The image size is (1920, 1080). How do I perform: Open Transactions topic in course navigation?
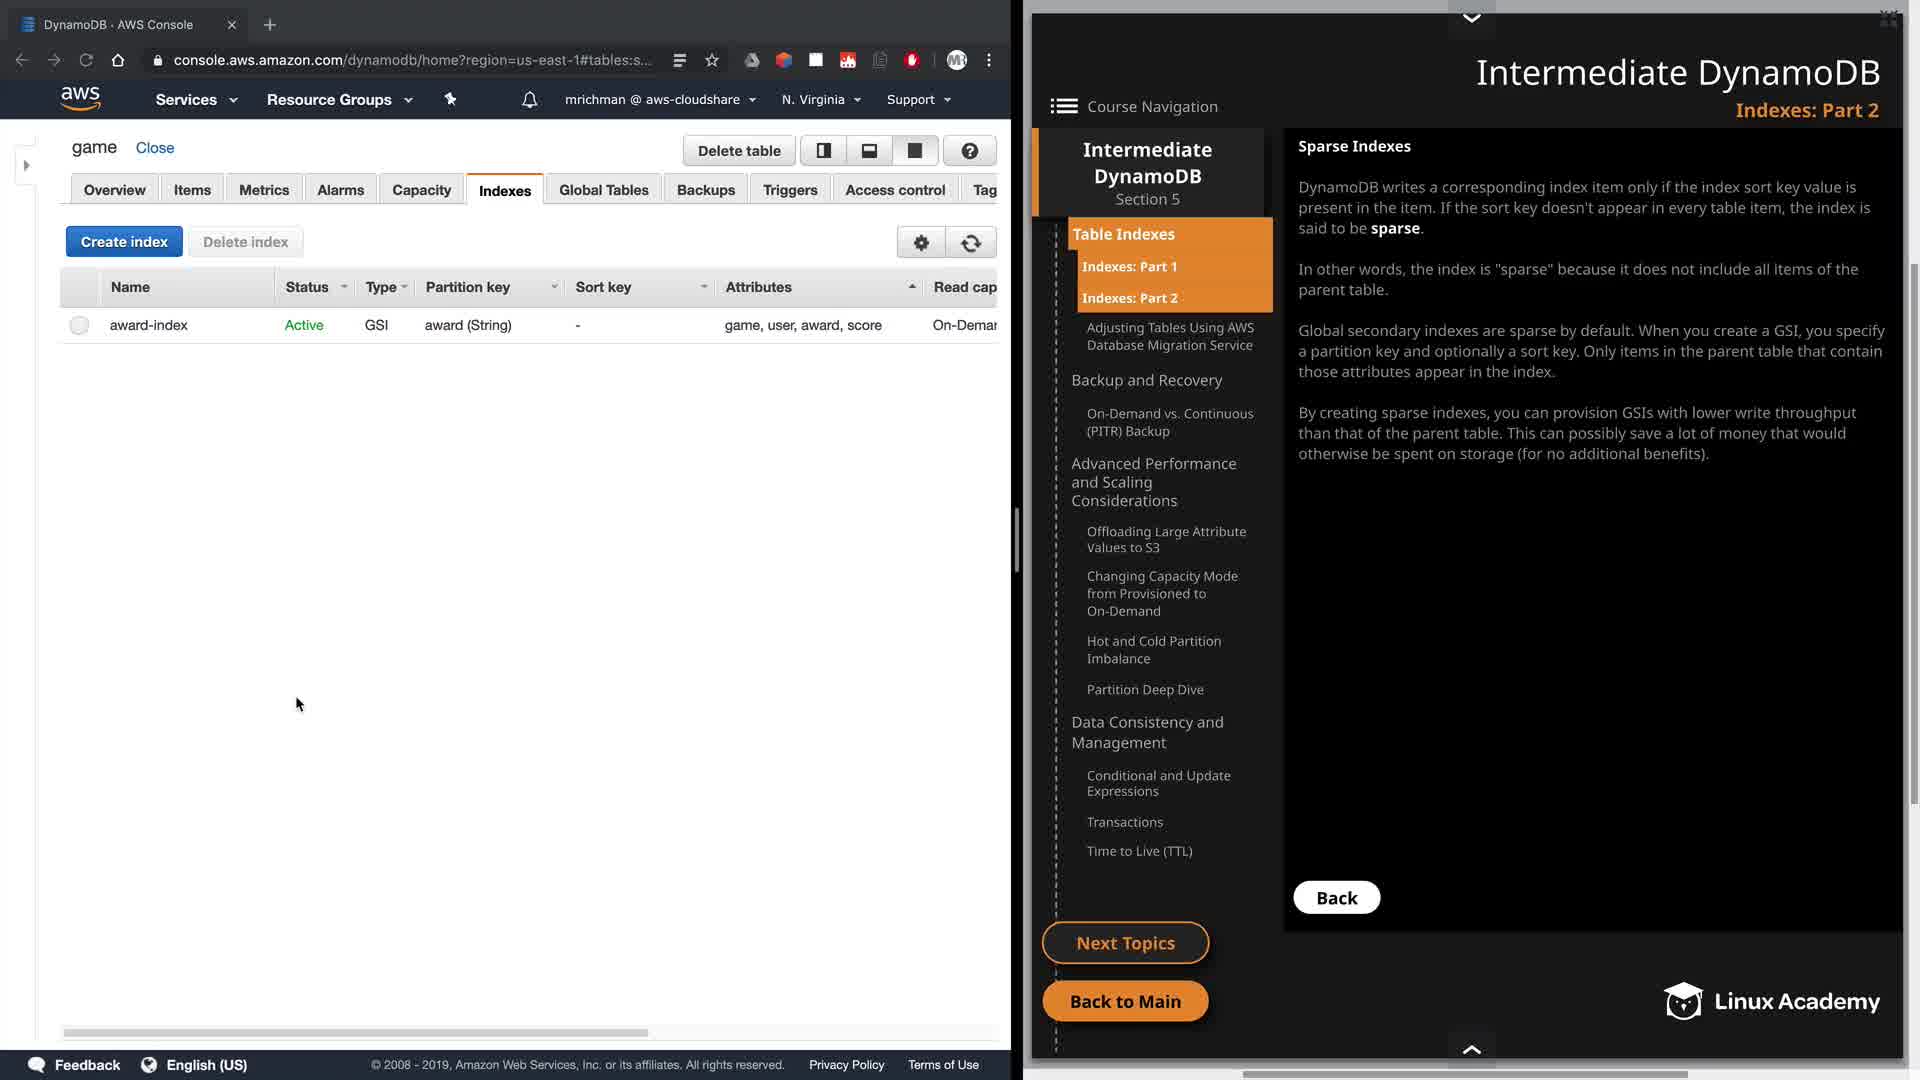(x=1125, y=822)
